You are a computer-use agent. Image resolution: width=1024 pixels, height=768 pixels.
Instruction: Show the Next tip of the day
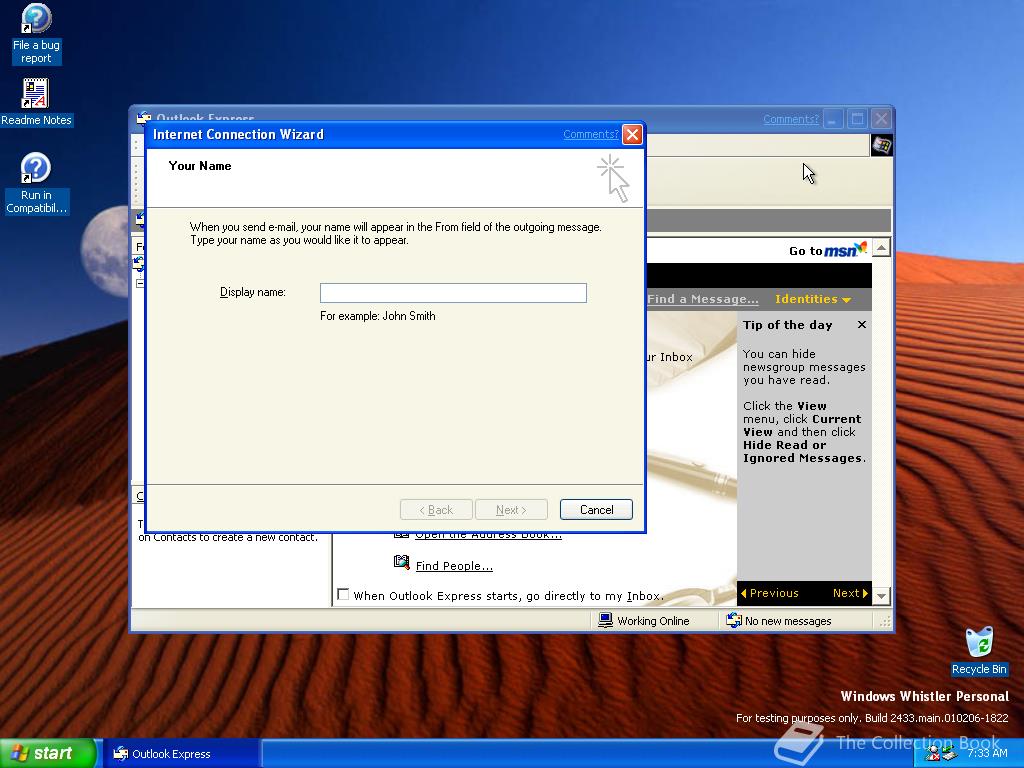pyautogui.click(x=850, y=593)
